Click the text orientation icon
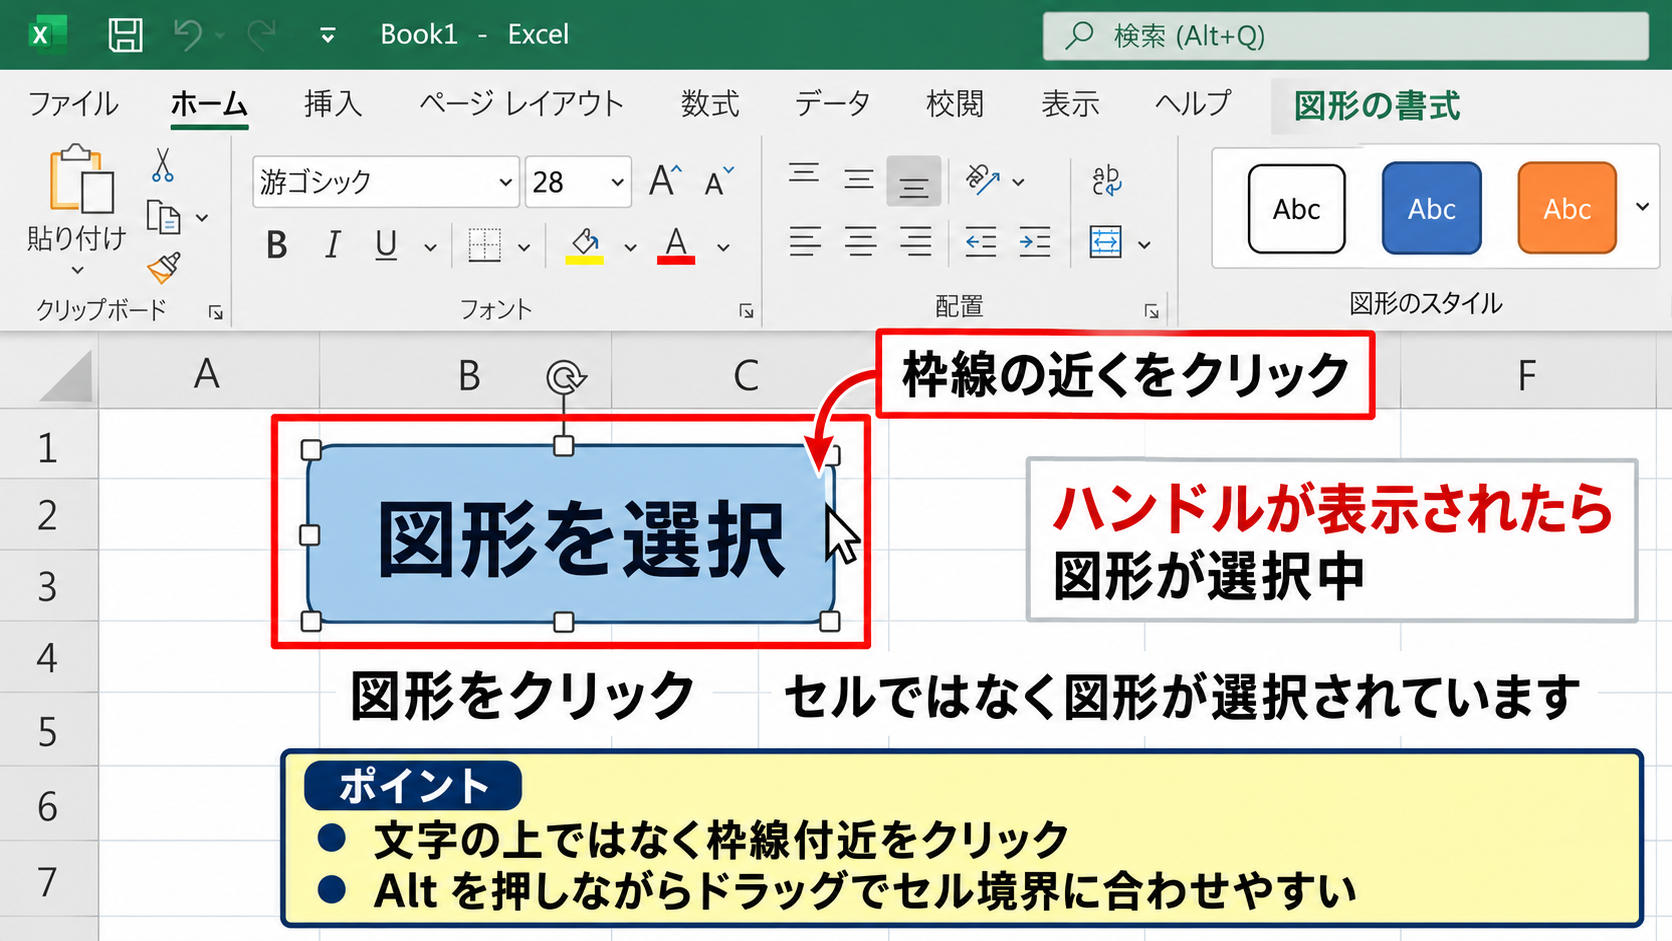This screenshot has width=1672, height=941. pos(983,180)
